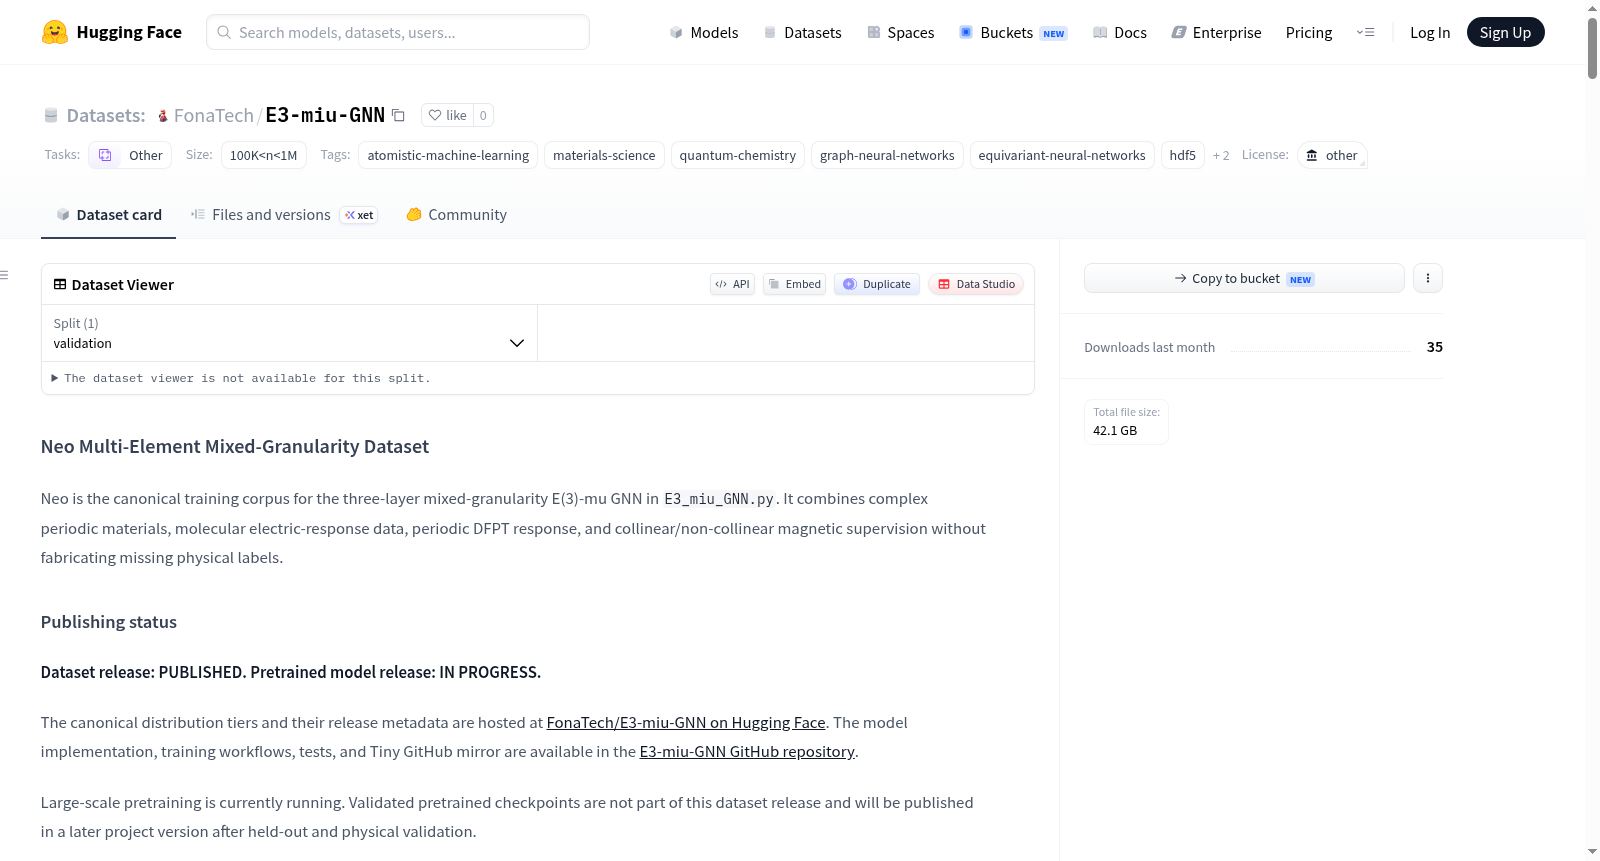Copy dataset name with the copy icon
The image size is (1600, 861).
click(x=398, y=115)
